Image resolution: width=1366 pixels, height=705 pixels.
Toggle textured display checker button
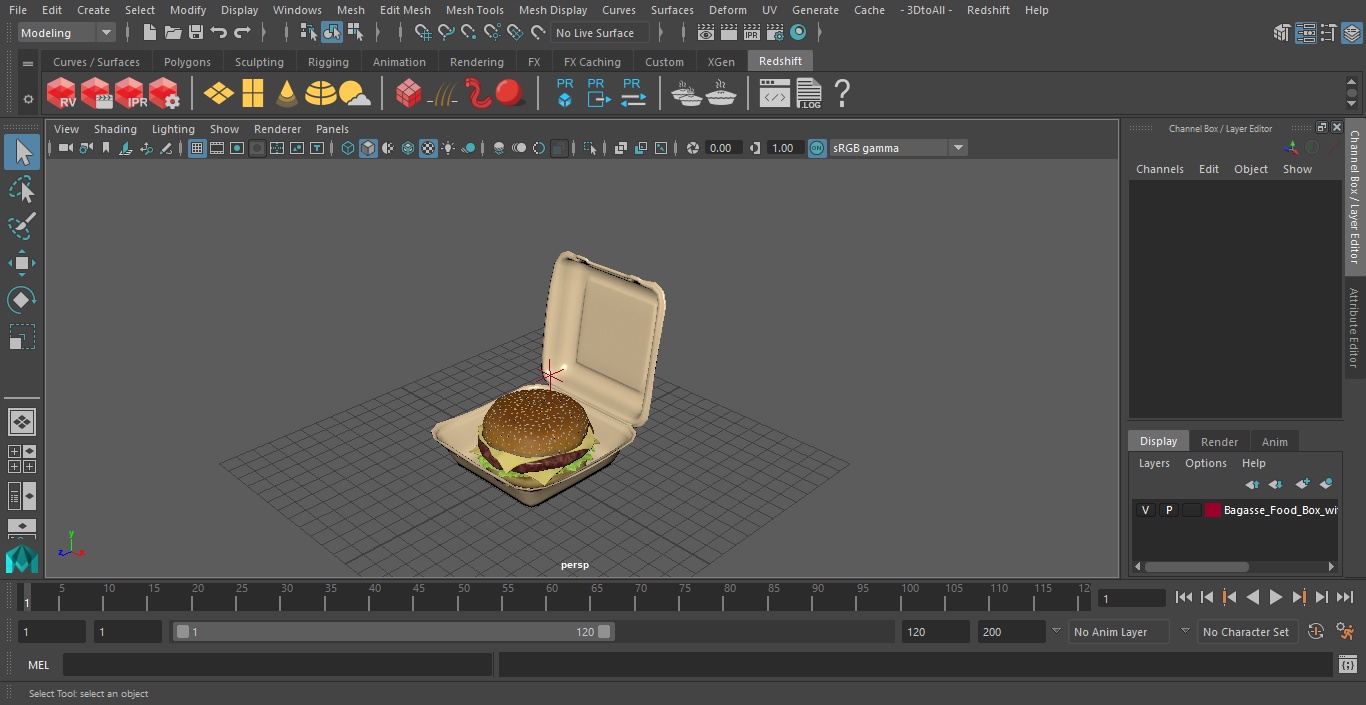428,148
